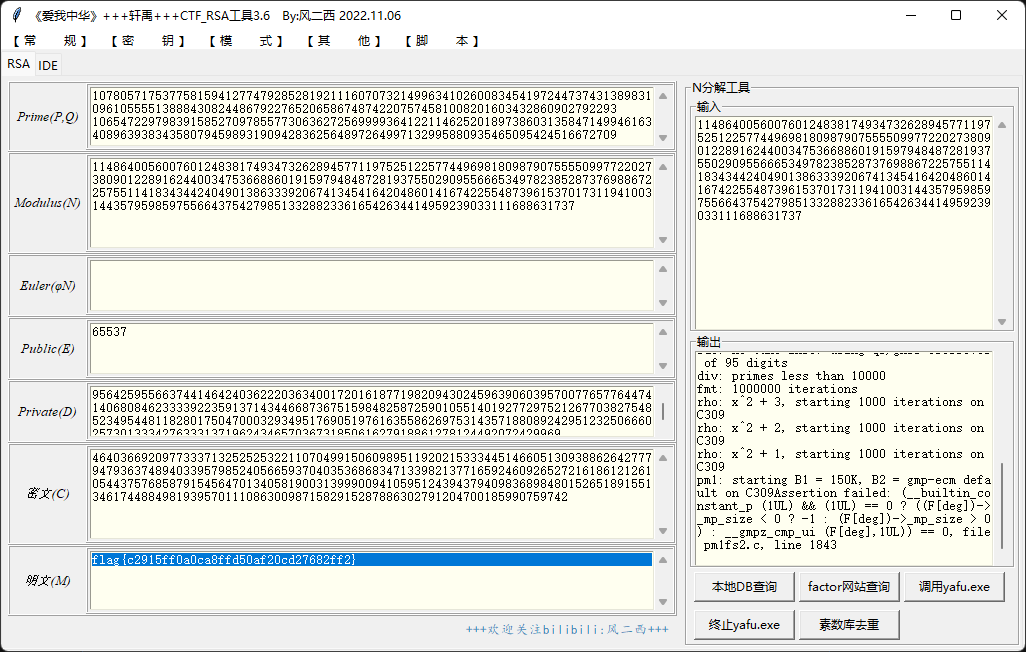Focus the empty Euler(φN) field
Screen dimensions: 1026x652
coord(371,285)
